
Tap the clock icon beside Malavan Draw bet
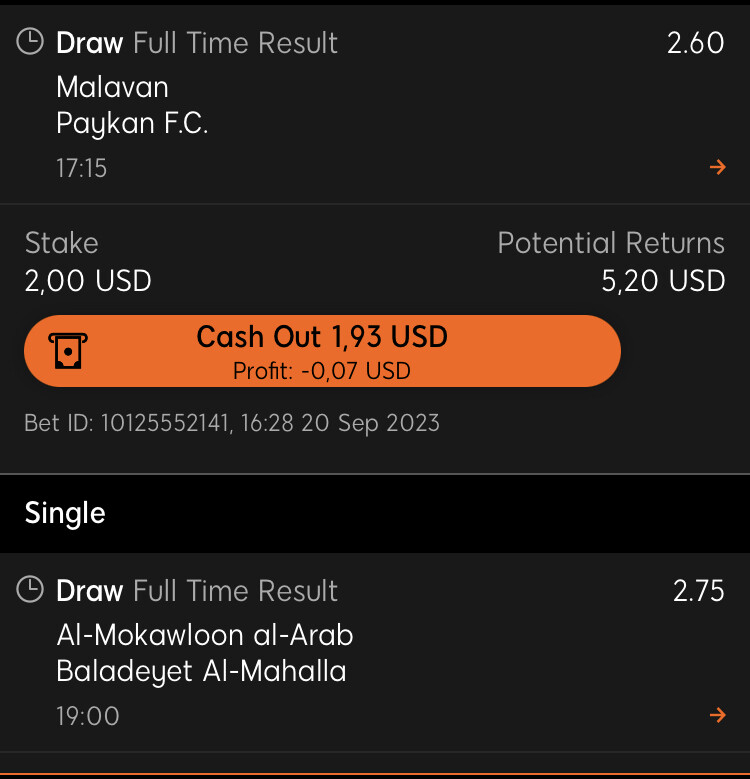point(30,42)
